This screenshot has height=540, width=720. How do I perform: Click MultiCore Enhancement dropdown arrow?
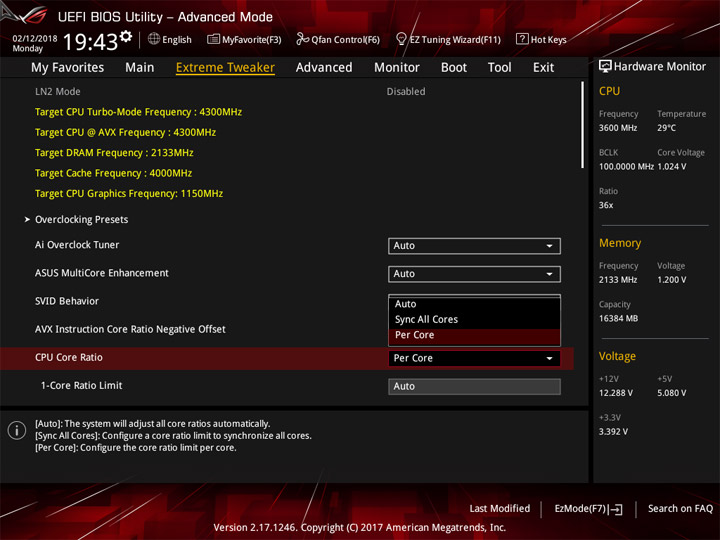click(549, 274)
